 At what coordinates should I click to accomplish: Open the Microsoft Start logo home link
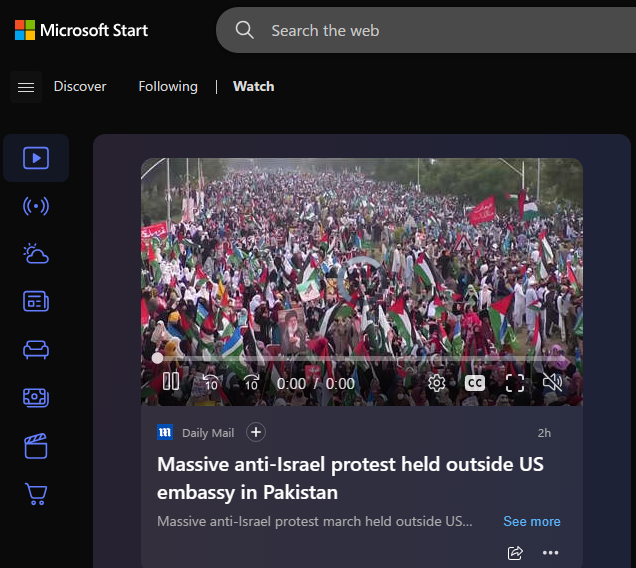point(81,30)
